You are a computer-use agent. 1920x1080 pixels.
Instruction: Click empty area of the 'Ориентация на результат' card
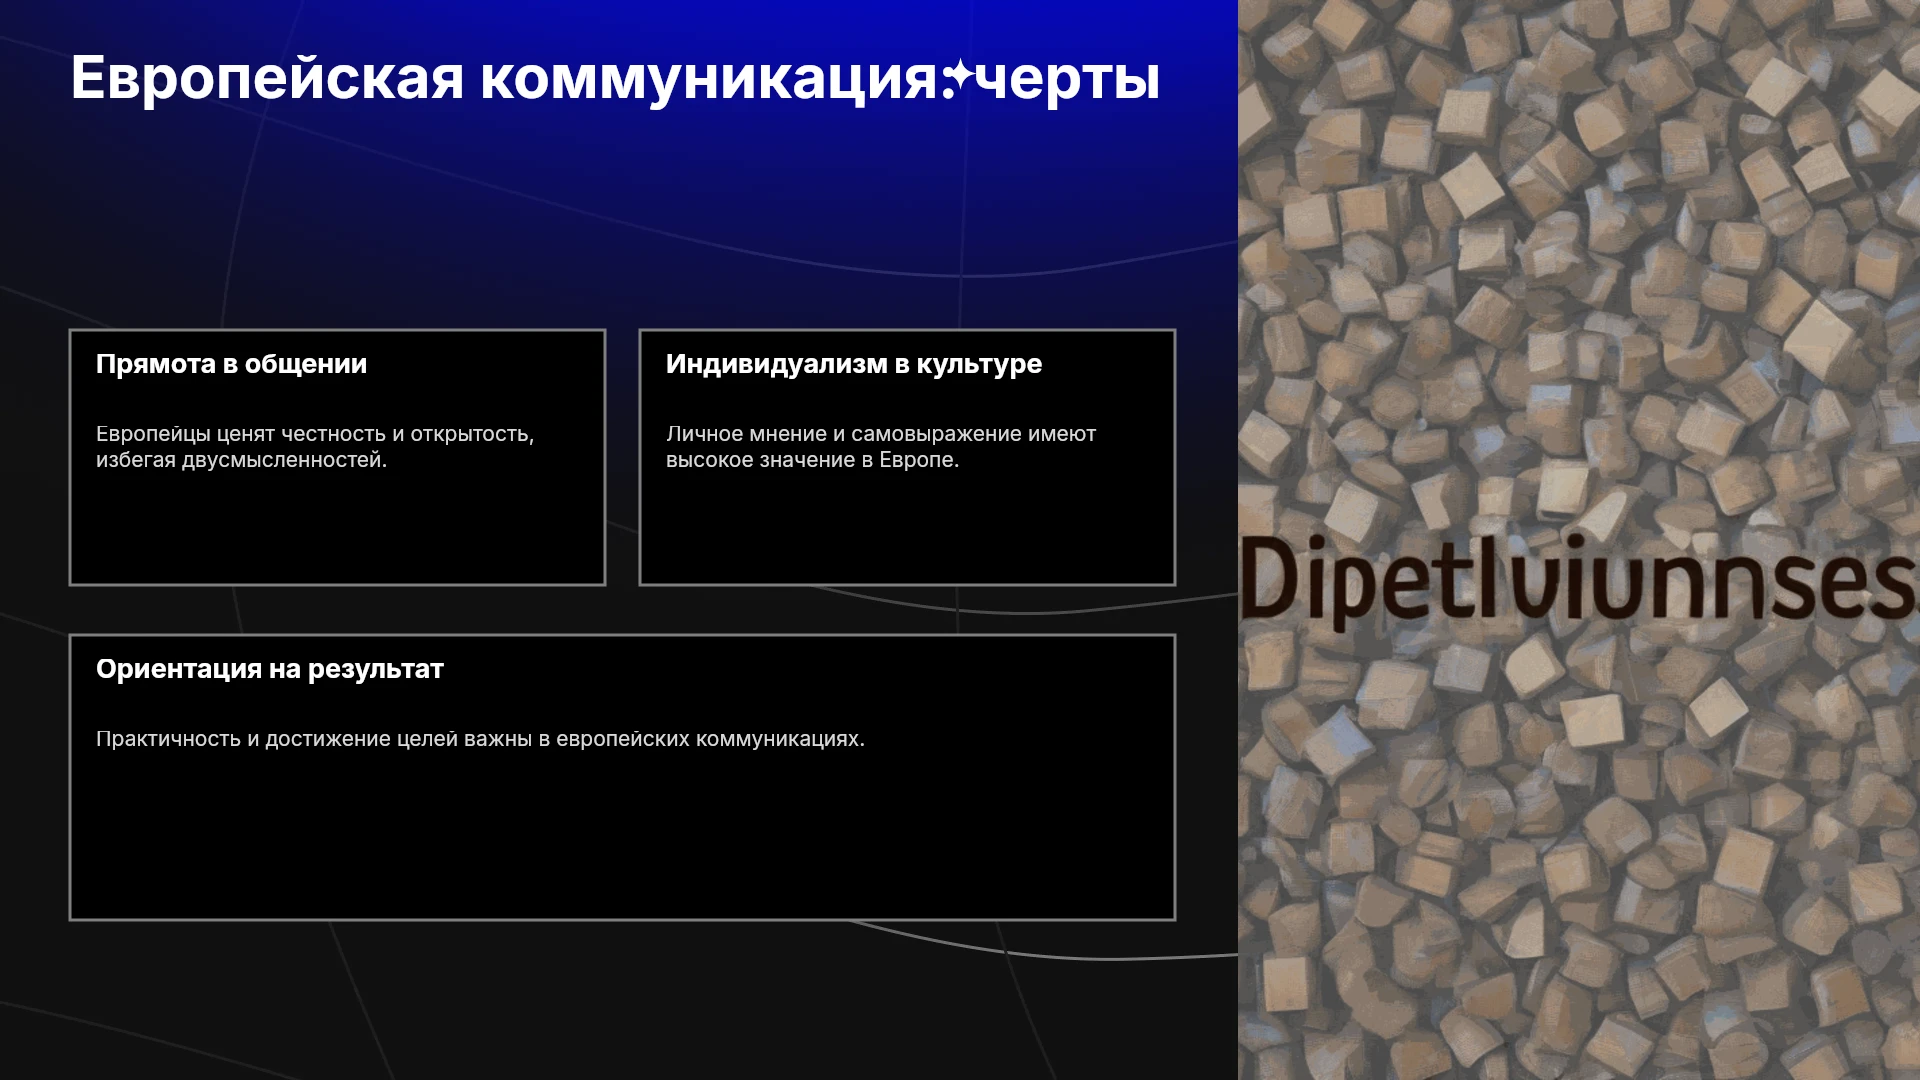(622, 840)
